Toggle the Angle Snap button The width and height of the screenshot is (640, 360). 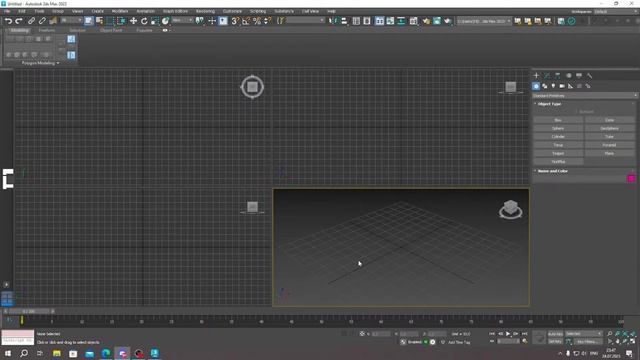[246, 21]
